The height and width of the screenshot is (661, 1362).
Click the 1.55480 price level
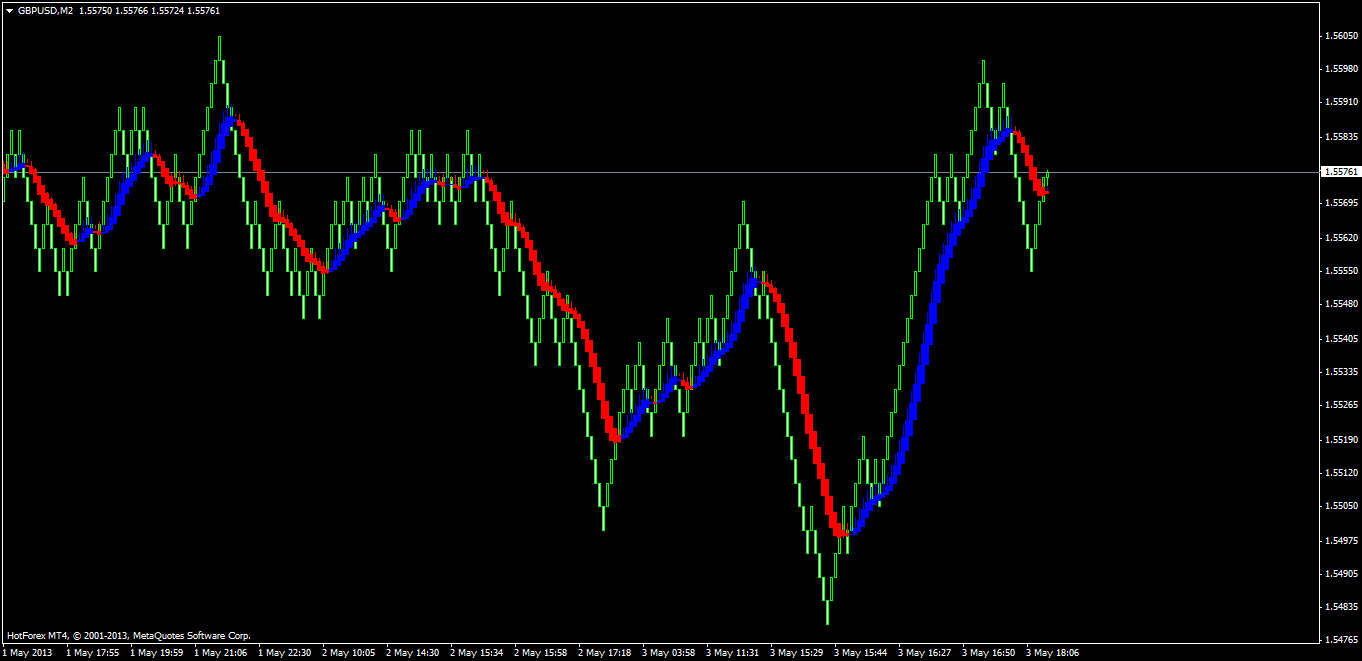tap(1340, 305)
